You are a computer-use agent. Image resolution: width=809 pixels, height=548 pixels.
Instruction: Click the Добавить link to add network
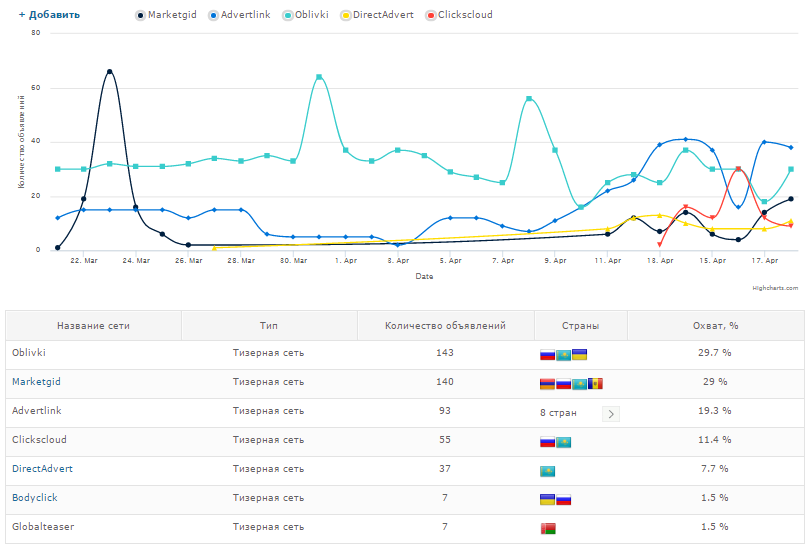(50, 15)
